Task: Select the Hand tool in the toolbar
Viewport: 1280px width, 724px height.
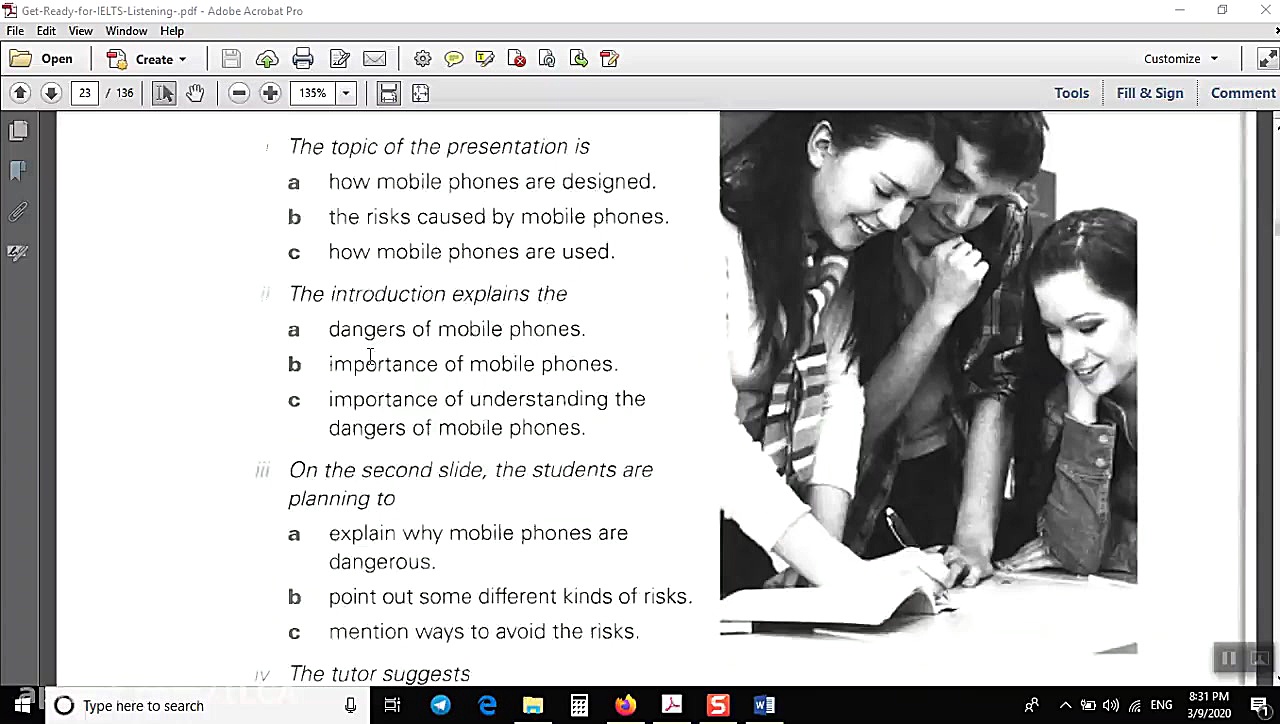Action: (x=196, y=93)
